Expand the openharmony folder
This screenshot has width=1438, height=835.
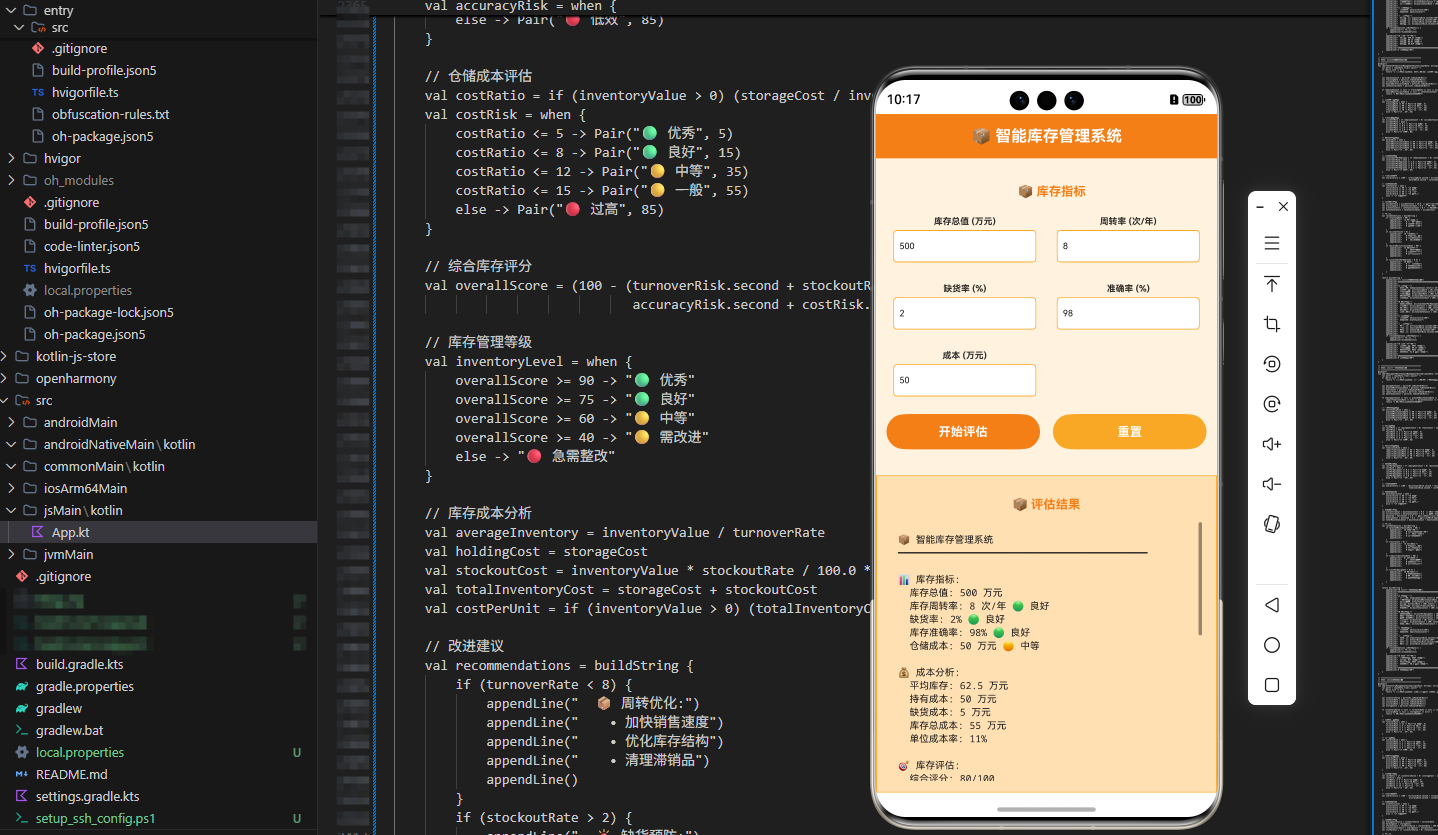(4, 378)
